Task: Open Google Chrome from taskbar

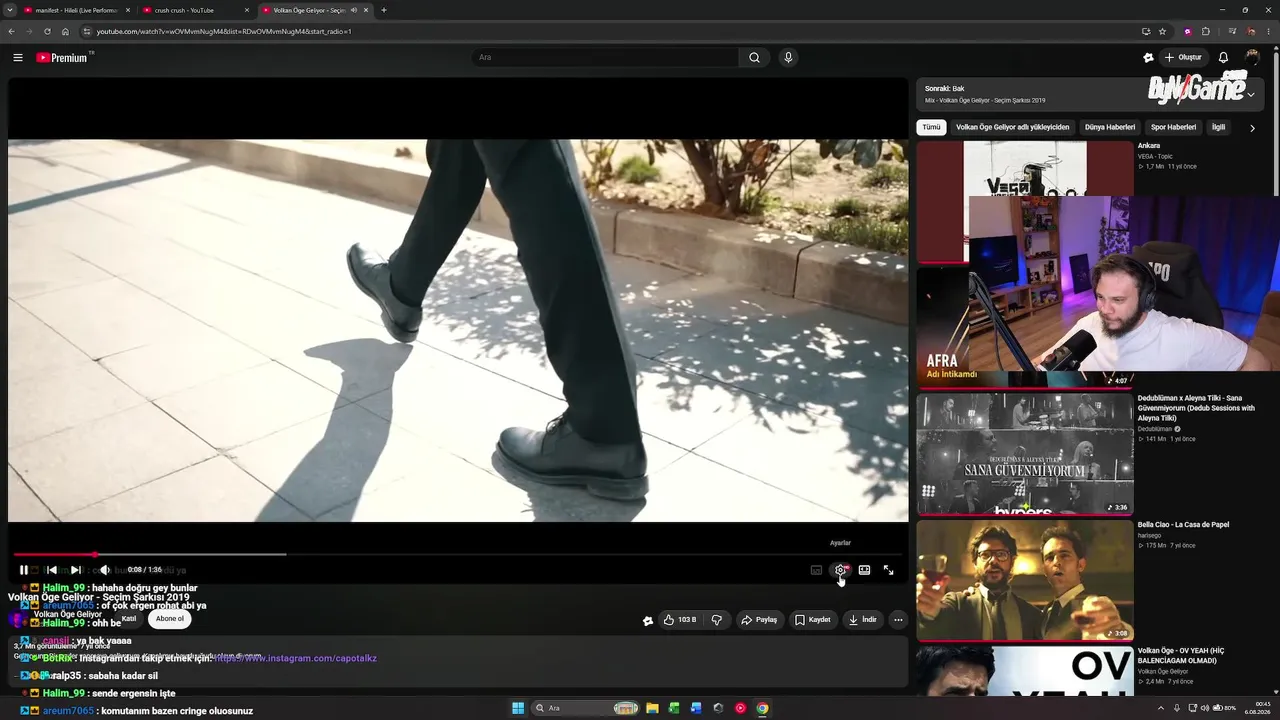Action: [x=762, y=708]
